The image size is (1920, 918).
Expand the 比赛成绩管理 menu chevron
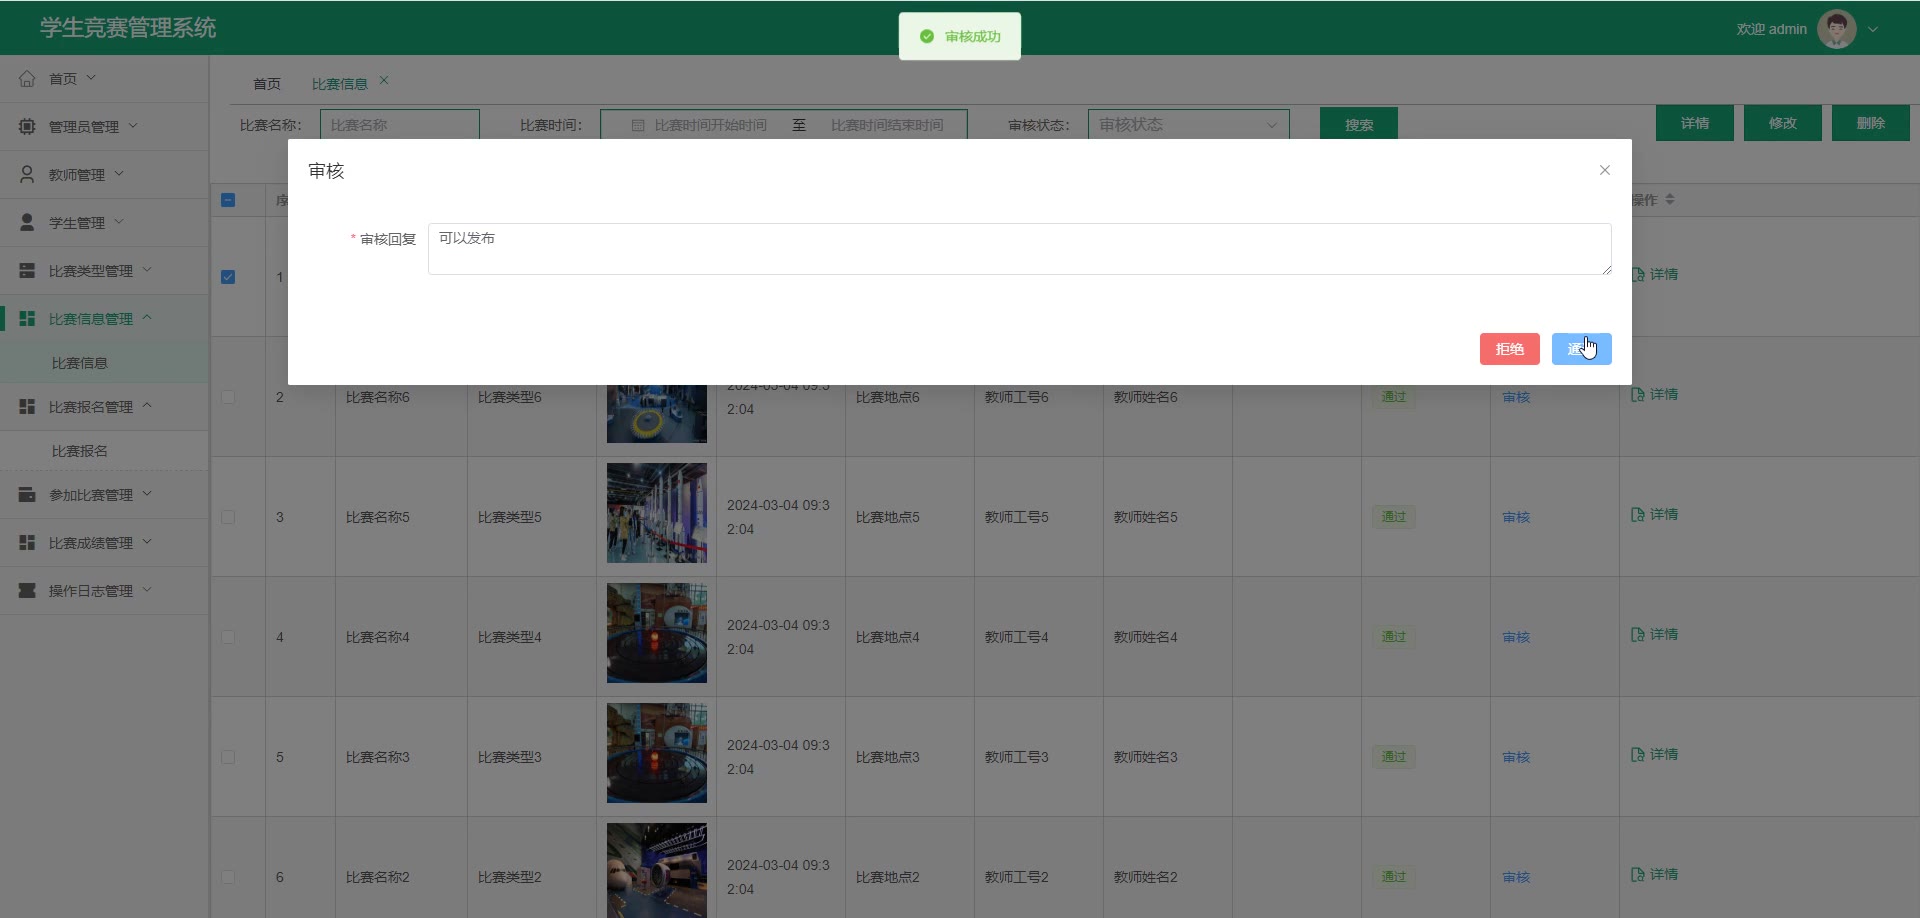pos(147,541)
